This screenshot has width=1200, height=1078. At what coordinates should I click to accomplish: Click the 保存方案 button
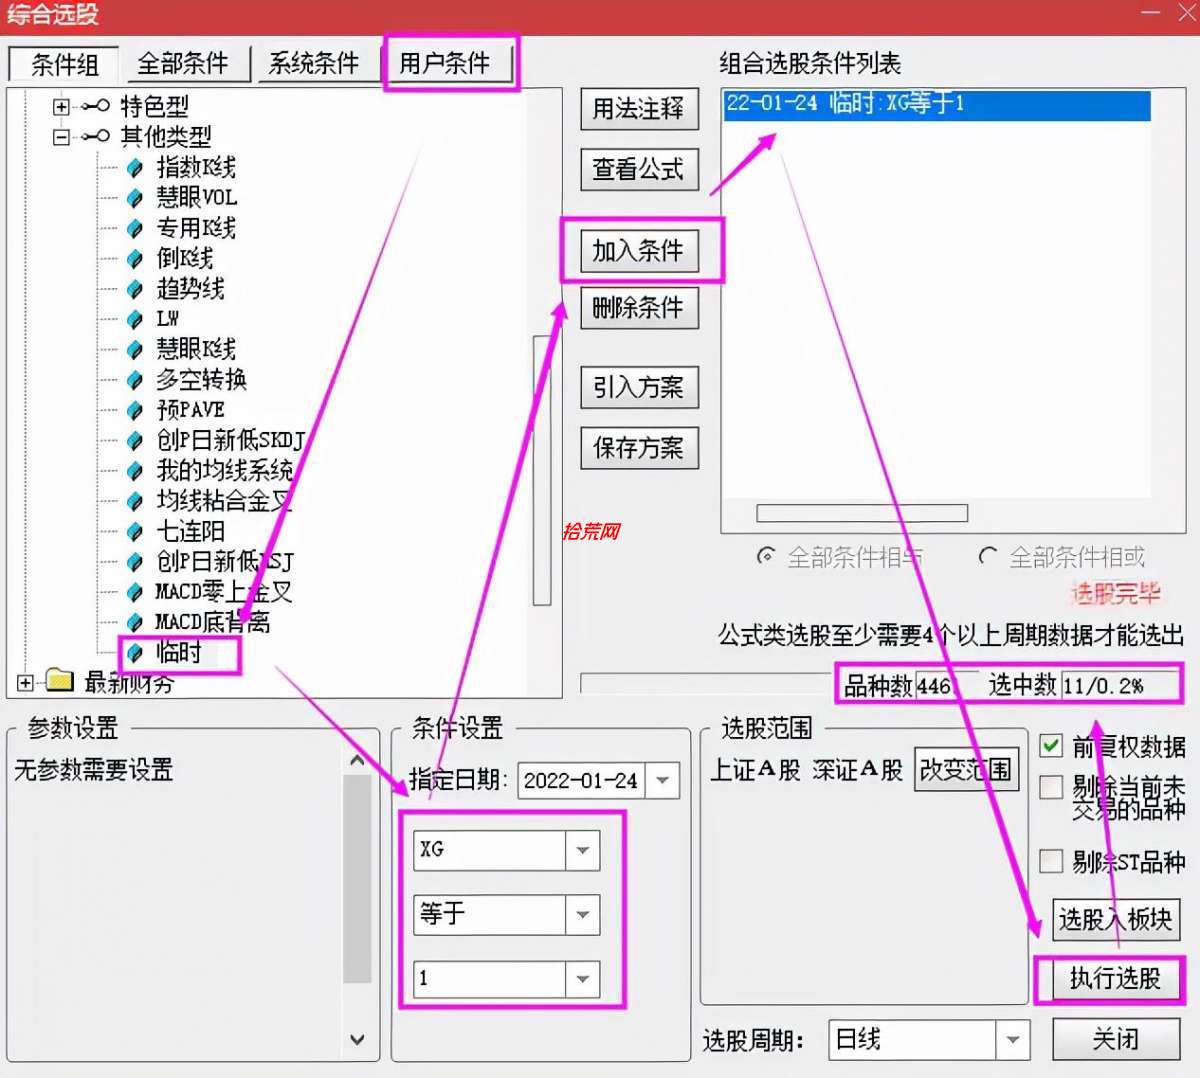(639, 448)
